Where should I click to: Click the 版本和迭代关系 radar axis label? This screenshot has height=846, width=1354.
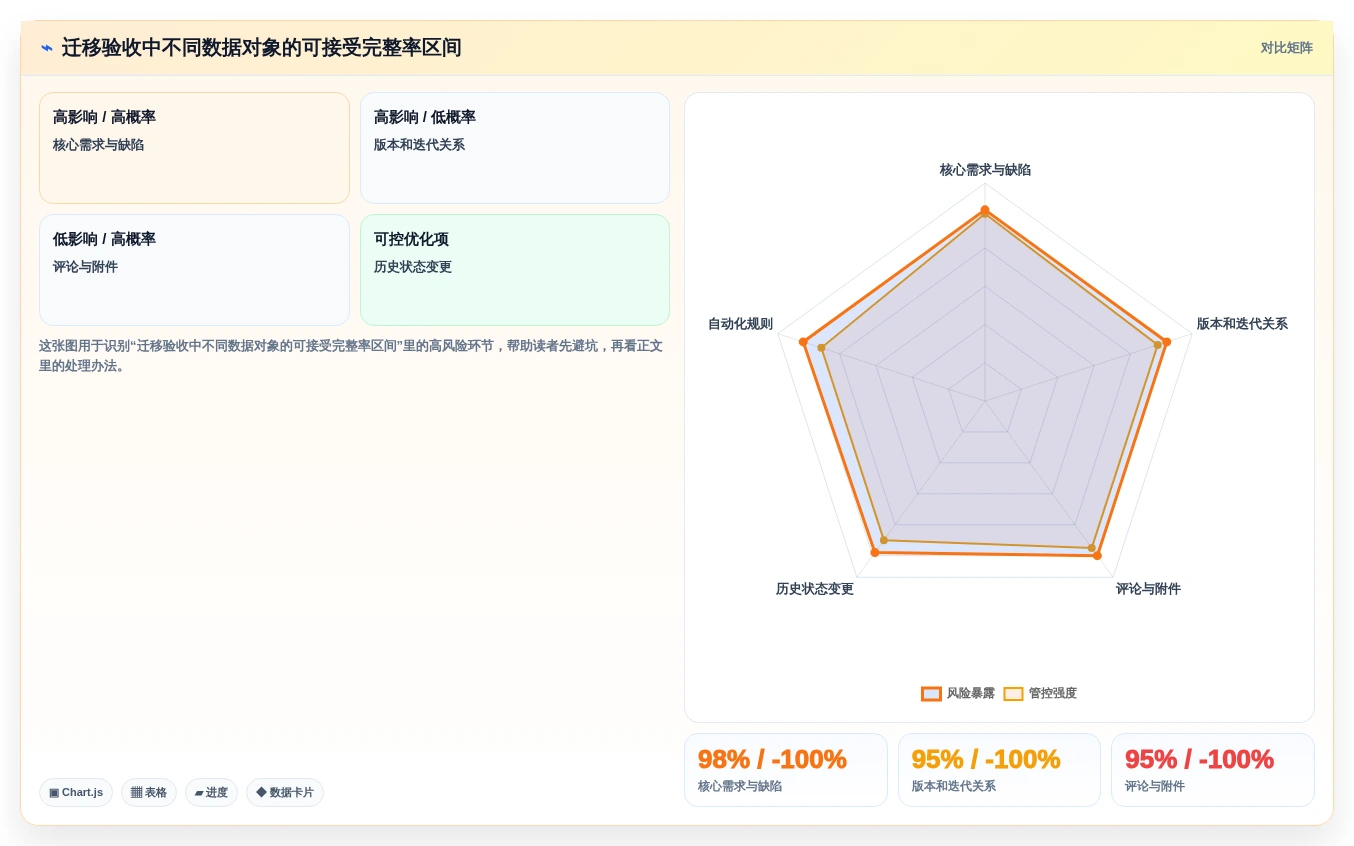(x=1242, y=324)
